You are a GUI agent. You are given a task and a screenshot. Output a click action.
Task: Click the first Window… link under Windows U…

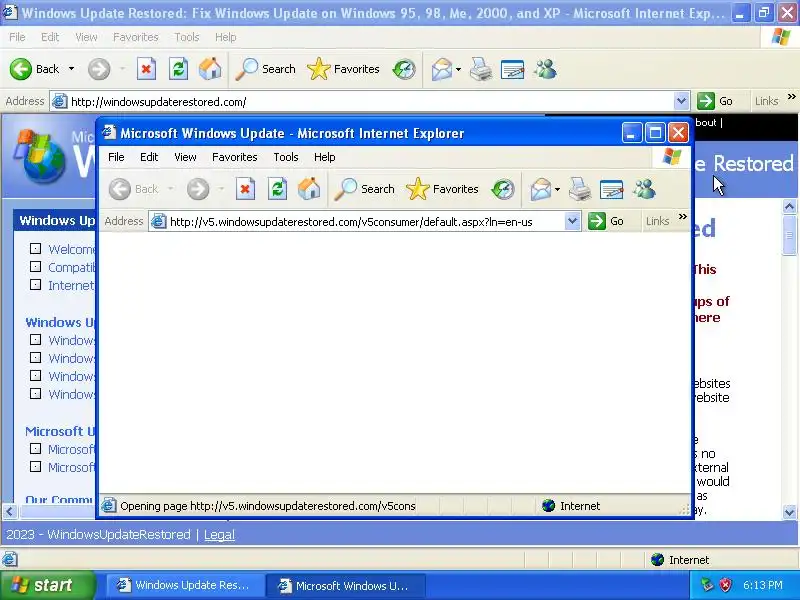tap(71, 340)
